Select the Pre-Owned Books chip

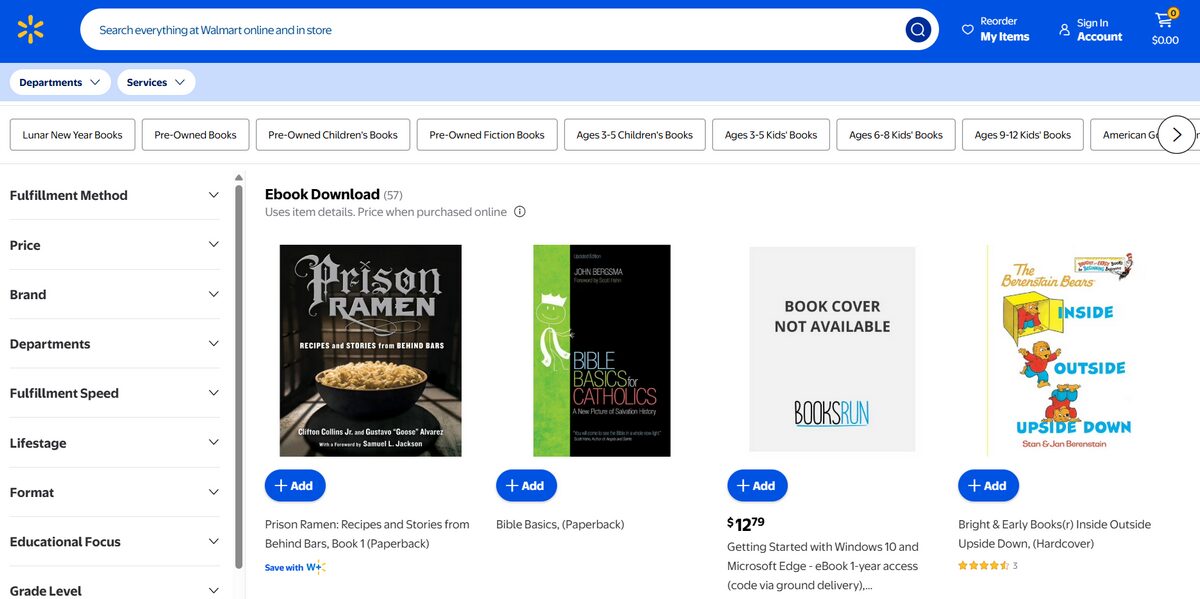tap(195, 135)
